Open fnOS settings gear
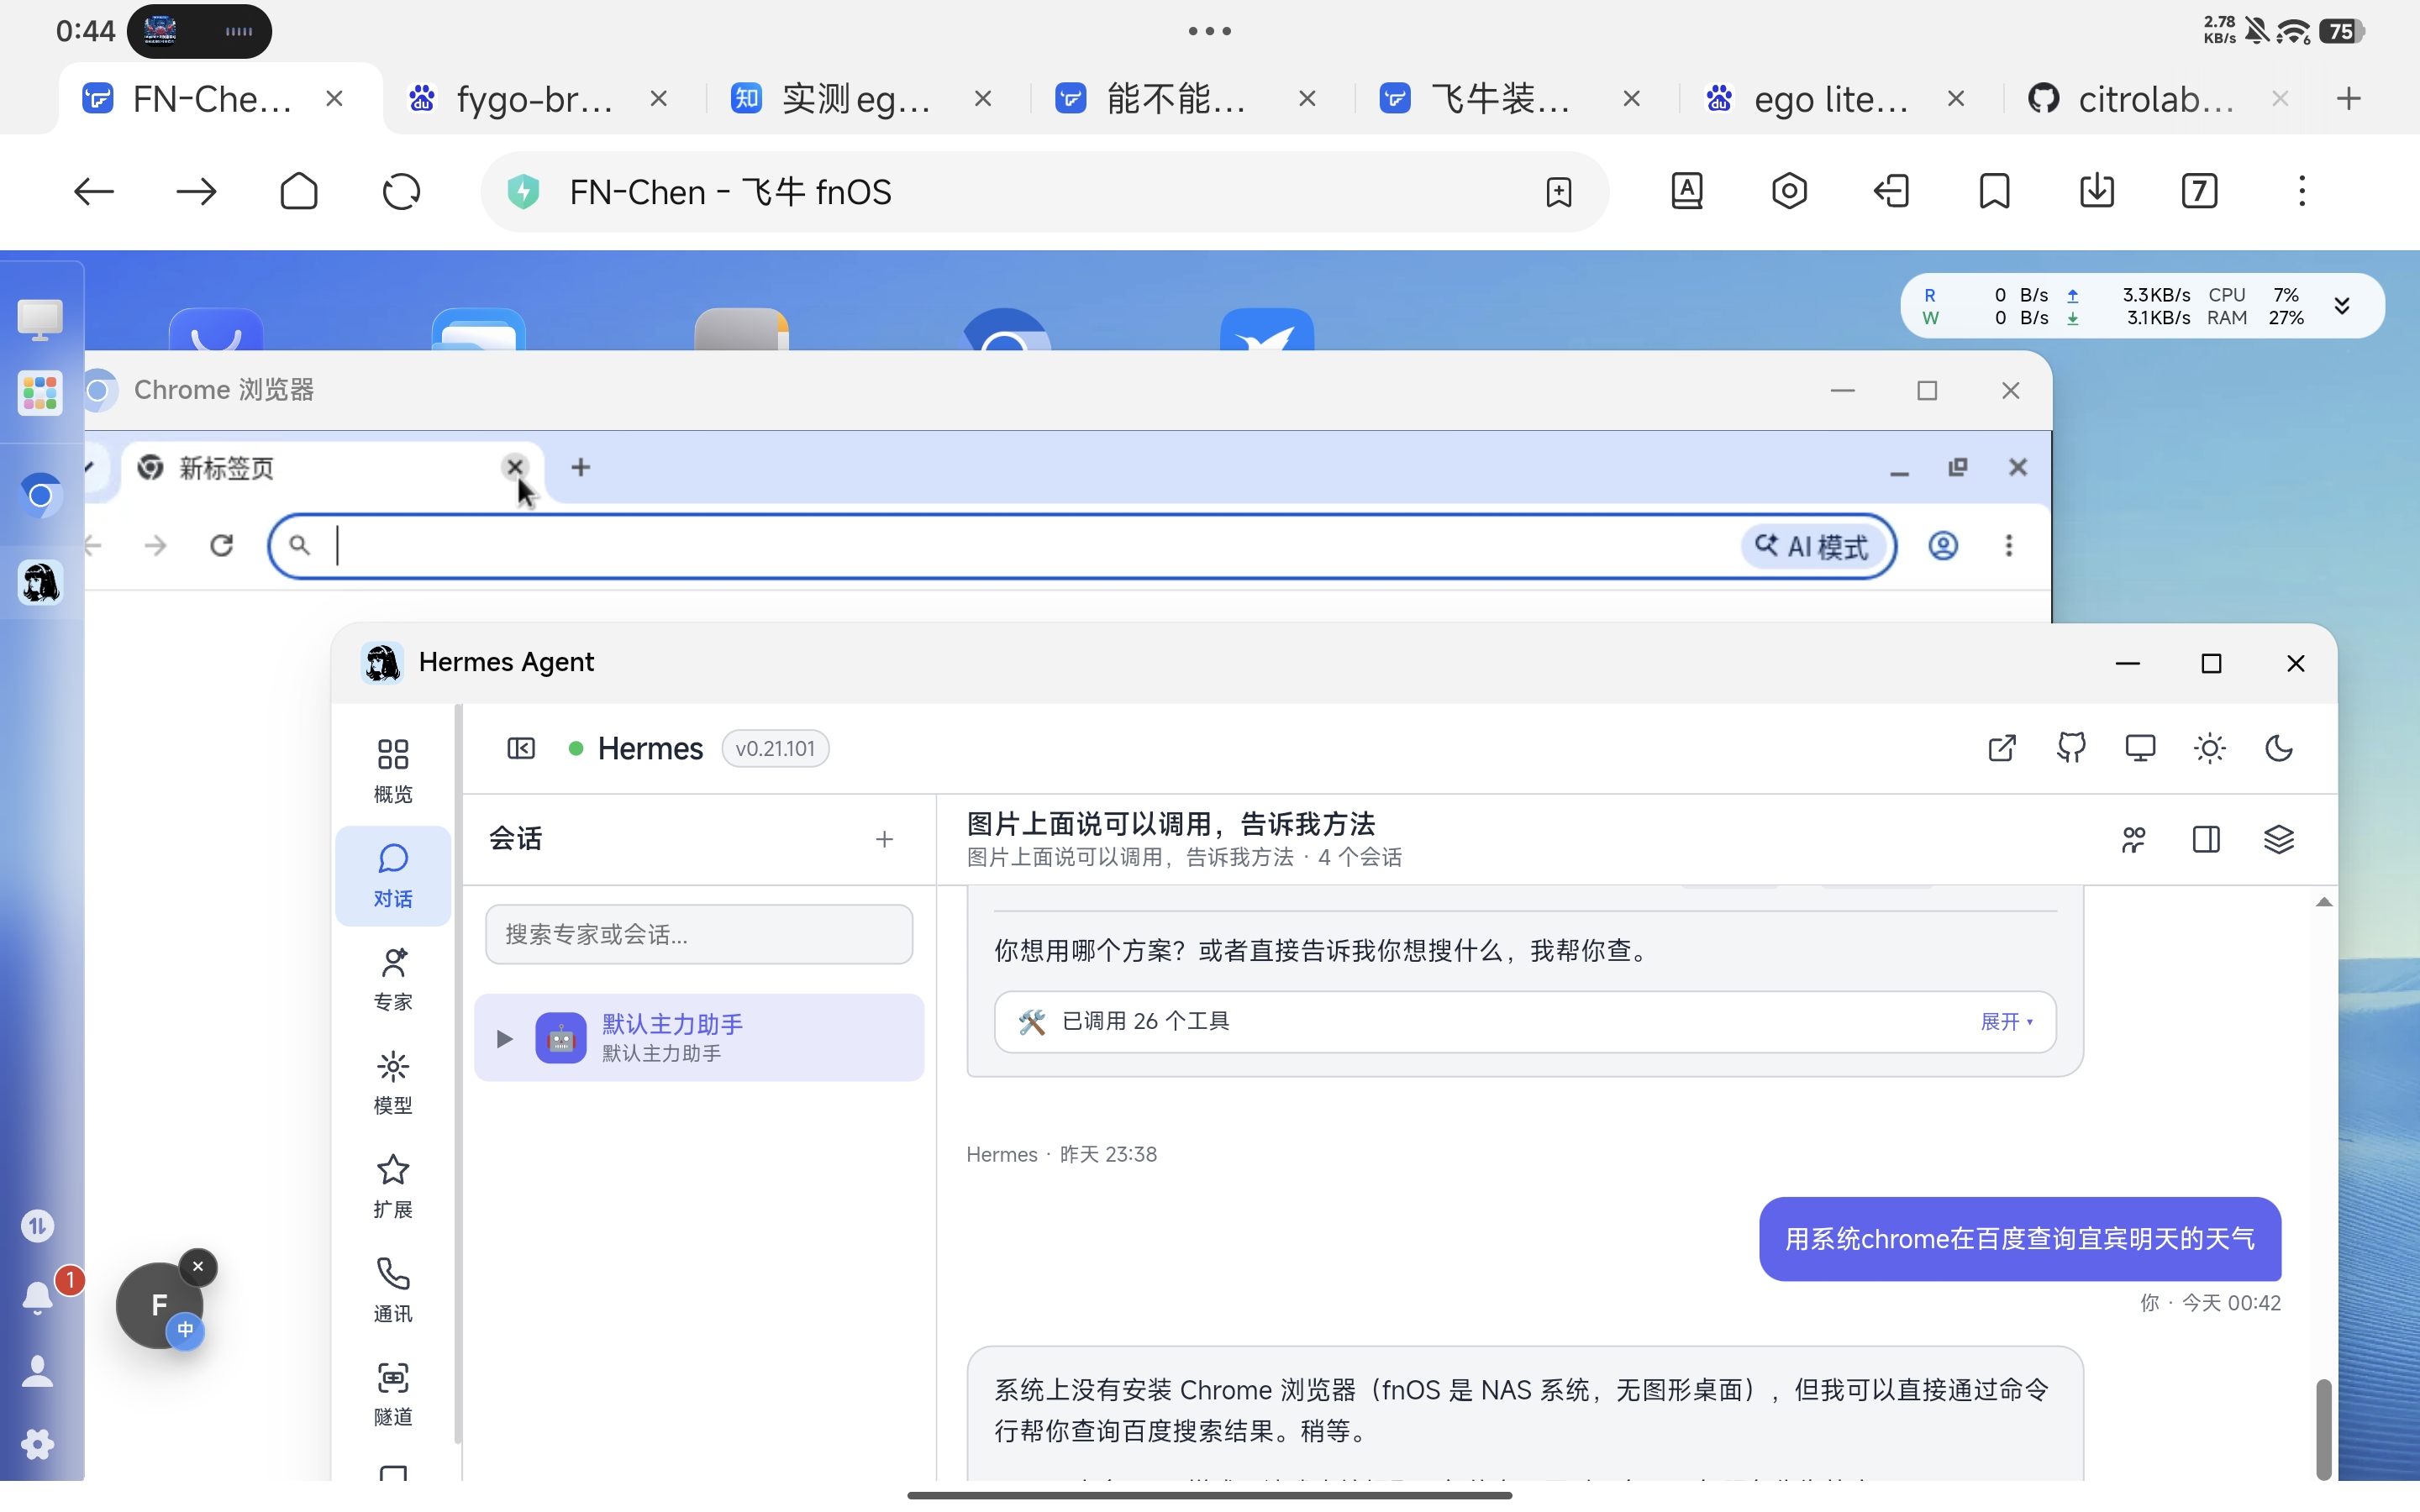The height and width of the screenshot is (1512, 2420). tap(38, 1444)
